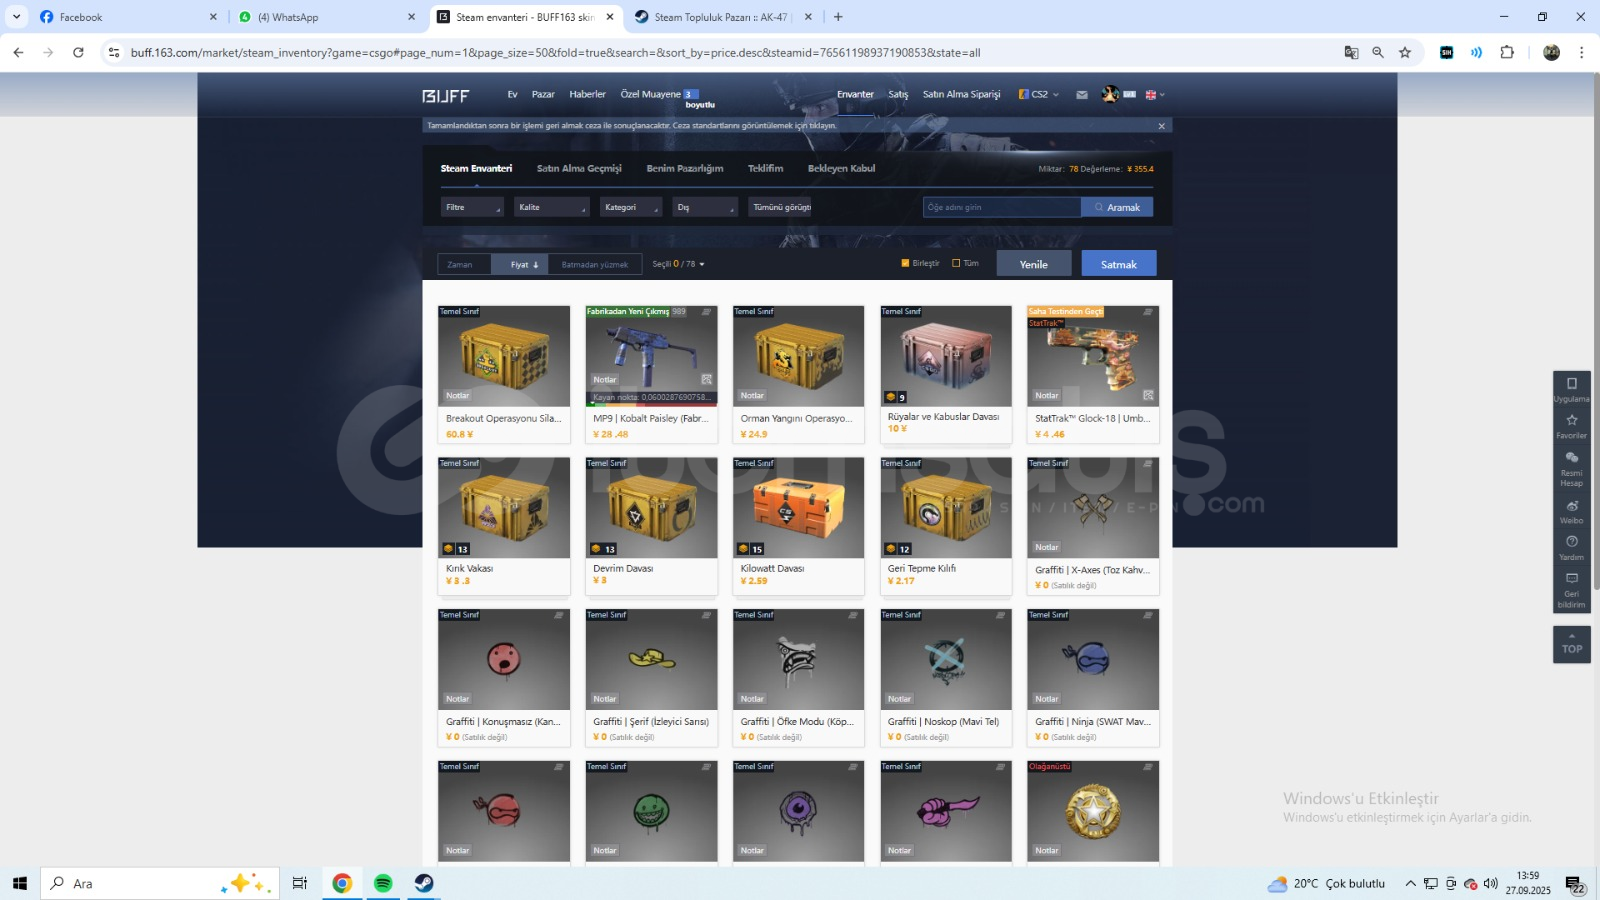Dismiss the penalty notice banner
This screenshot has height=900, width=1600.
(1161, 126)
